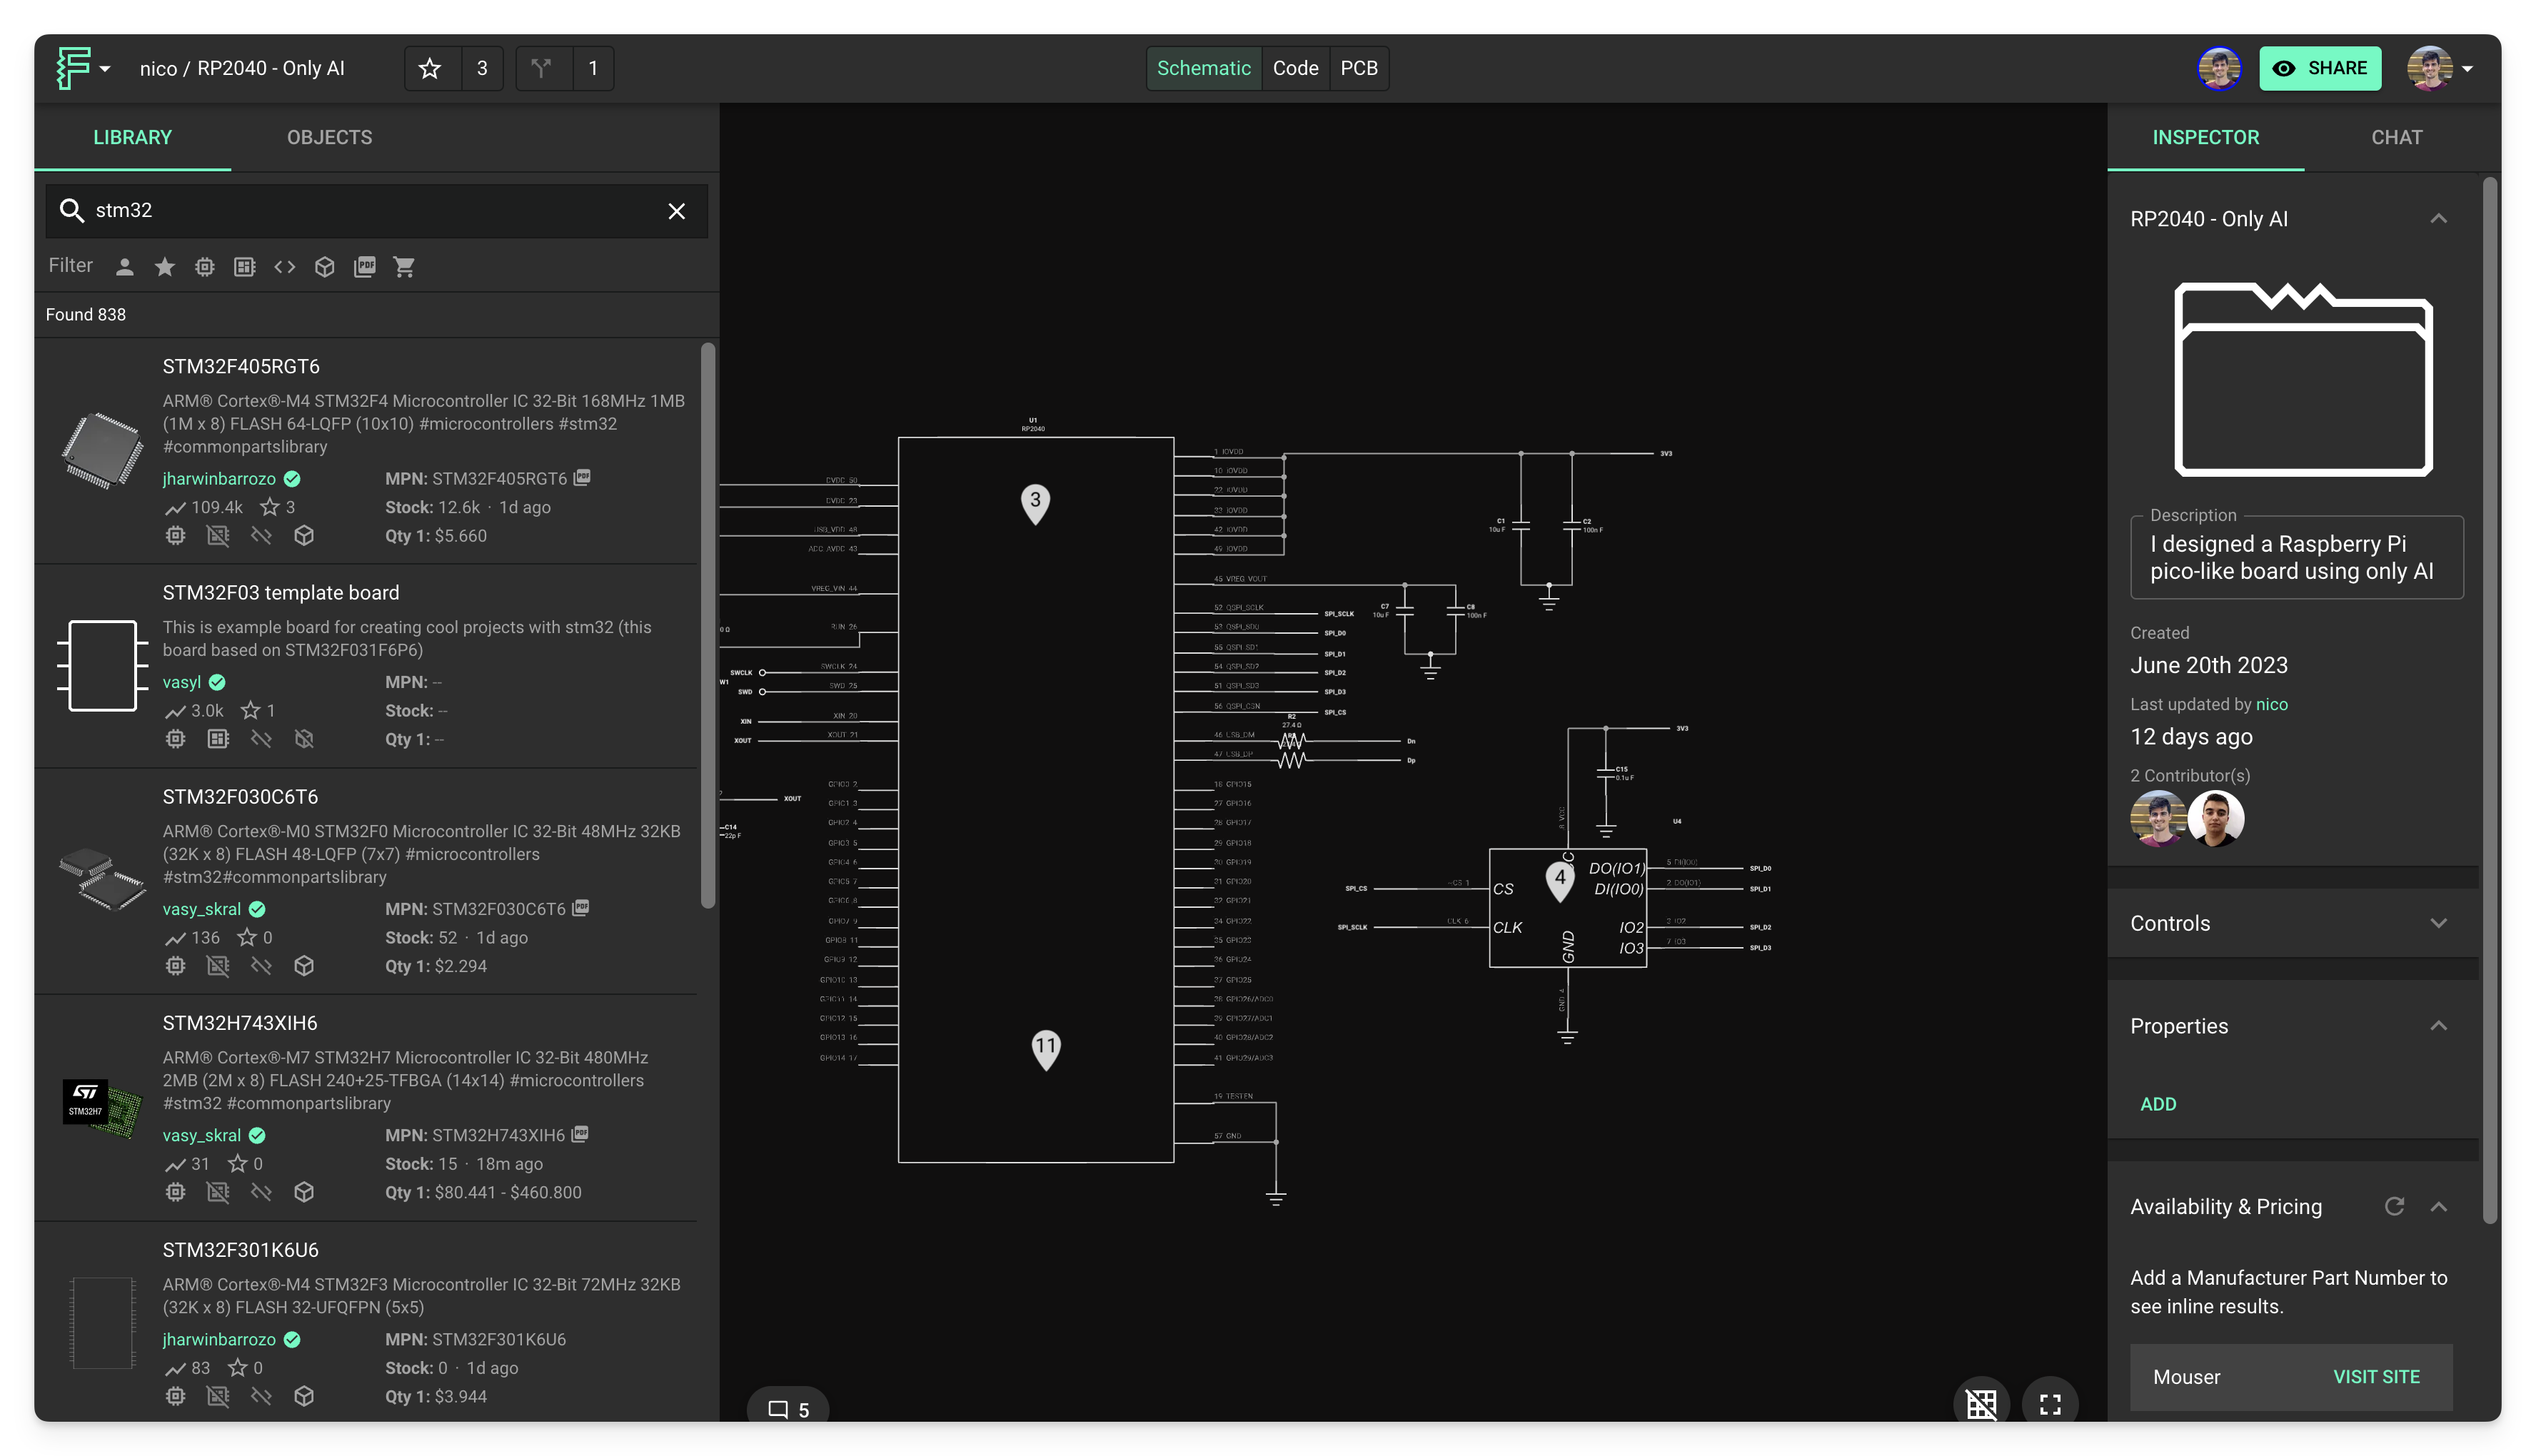Toggle the code brackets filter

click(284, 266)
